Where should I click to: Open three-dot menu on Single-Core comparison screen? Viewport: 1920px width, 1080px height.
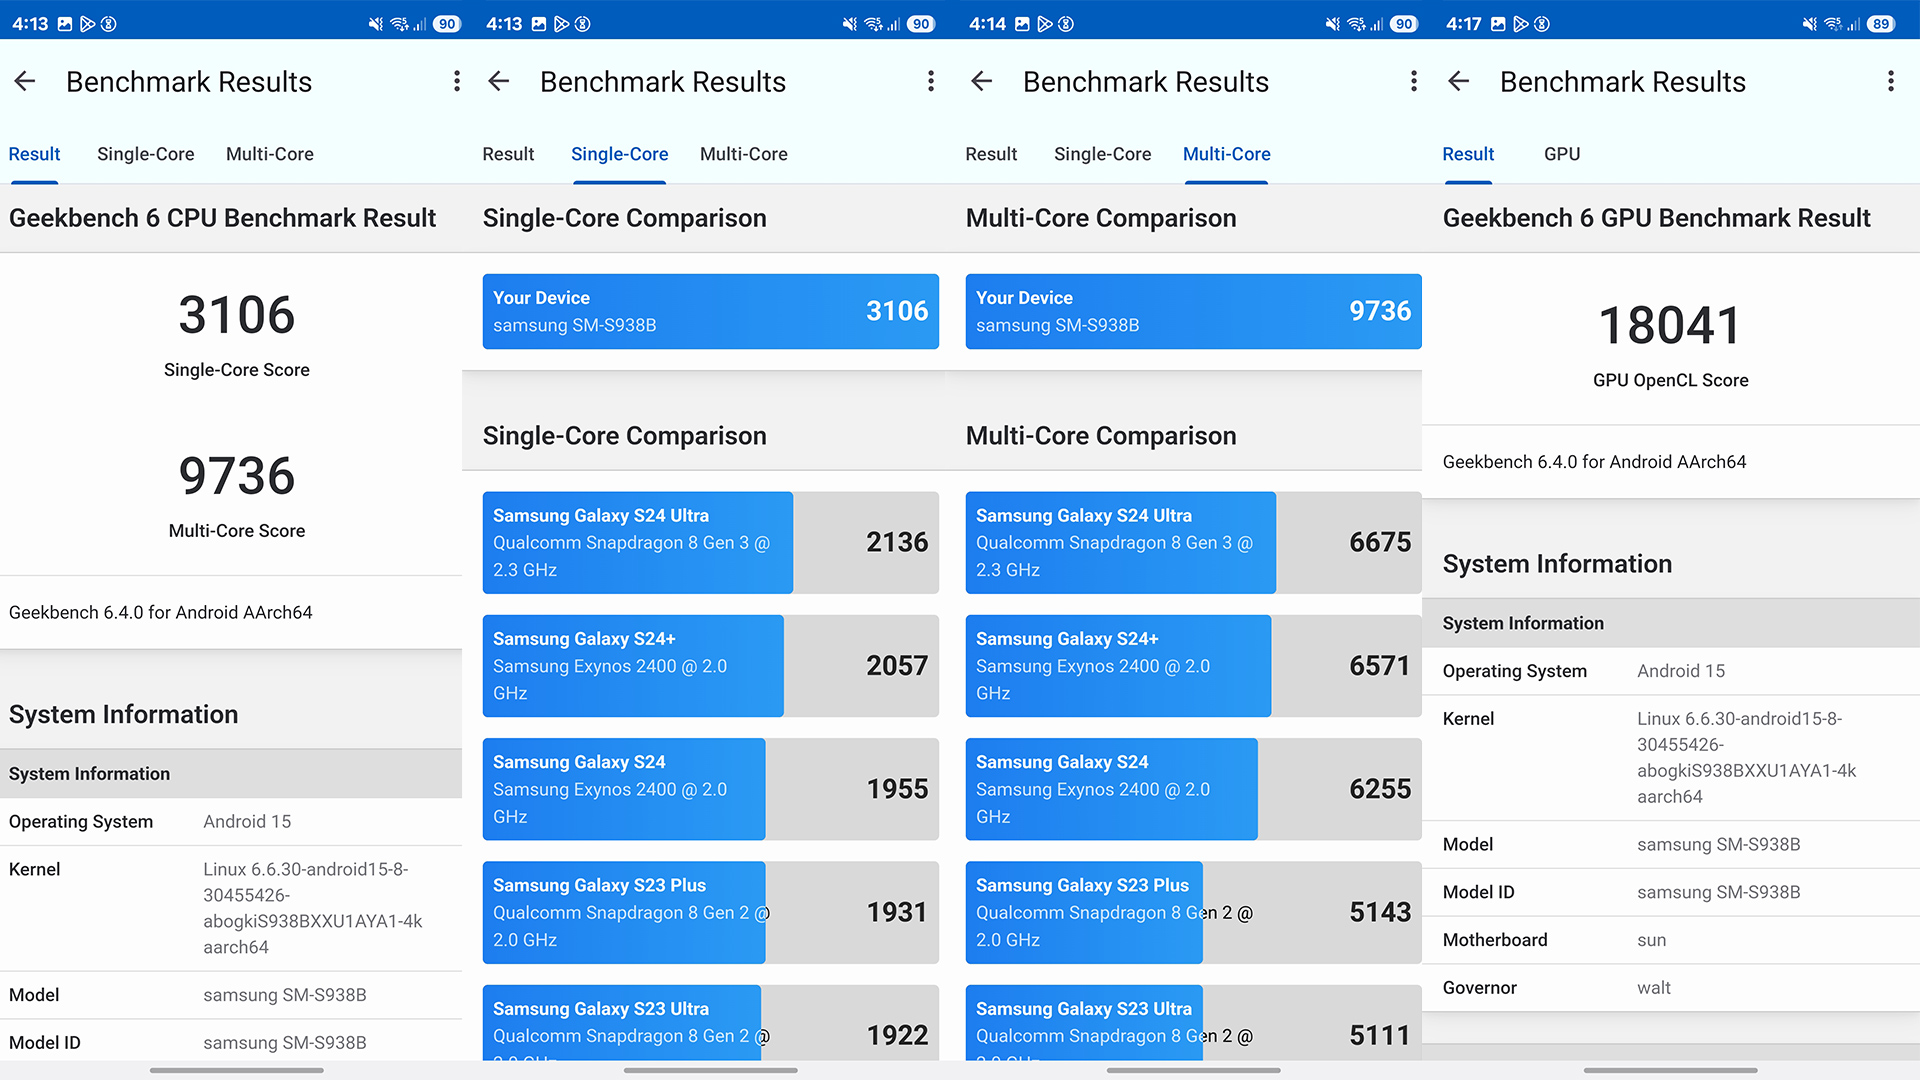click(931, 82)
